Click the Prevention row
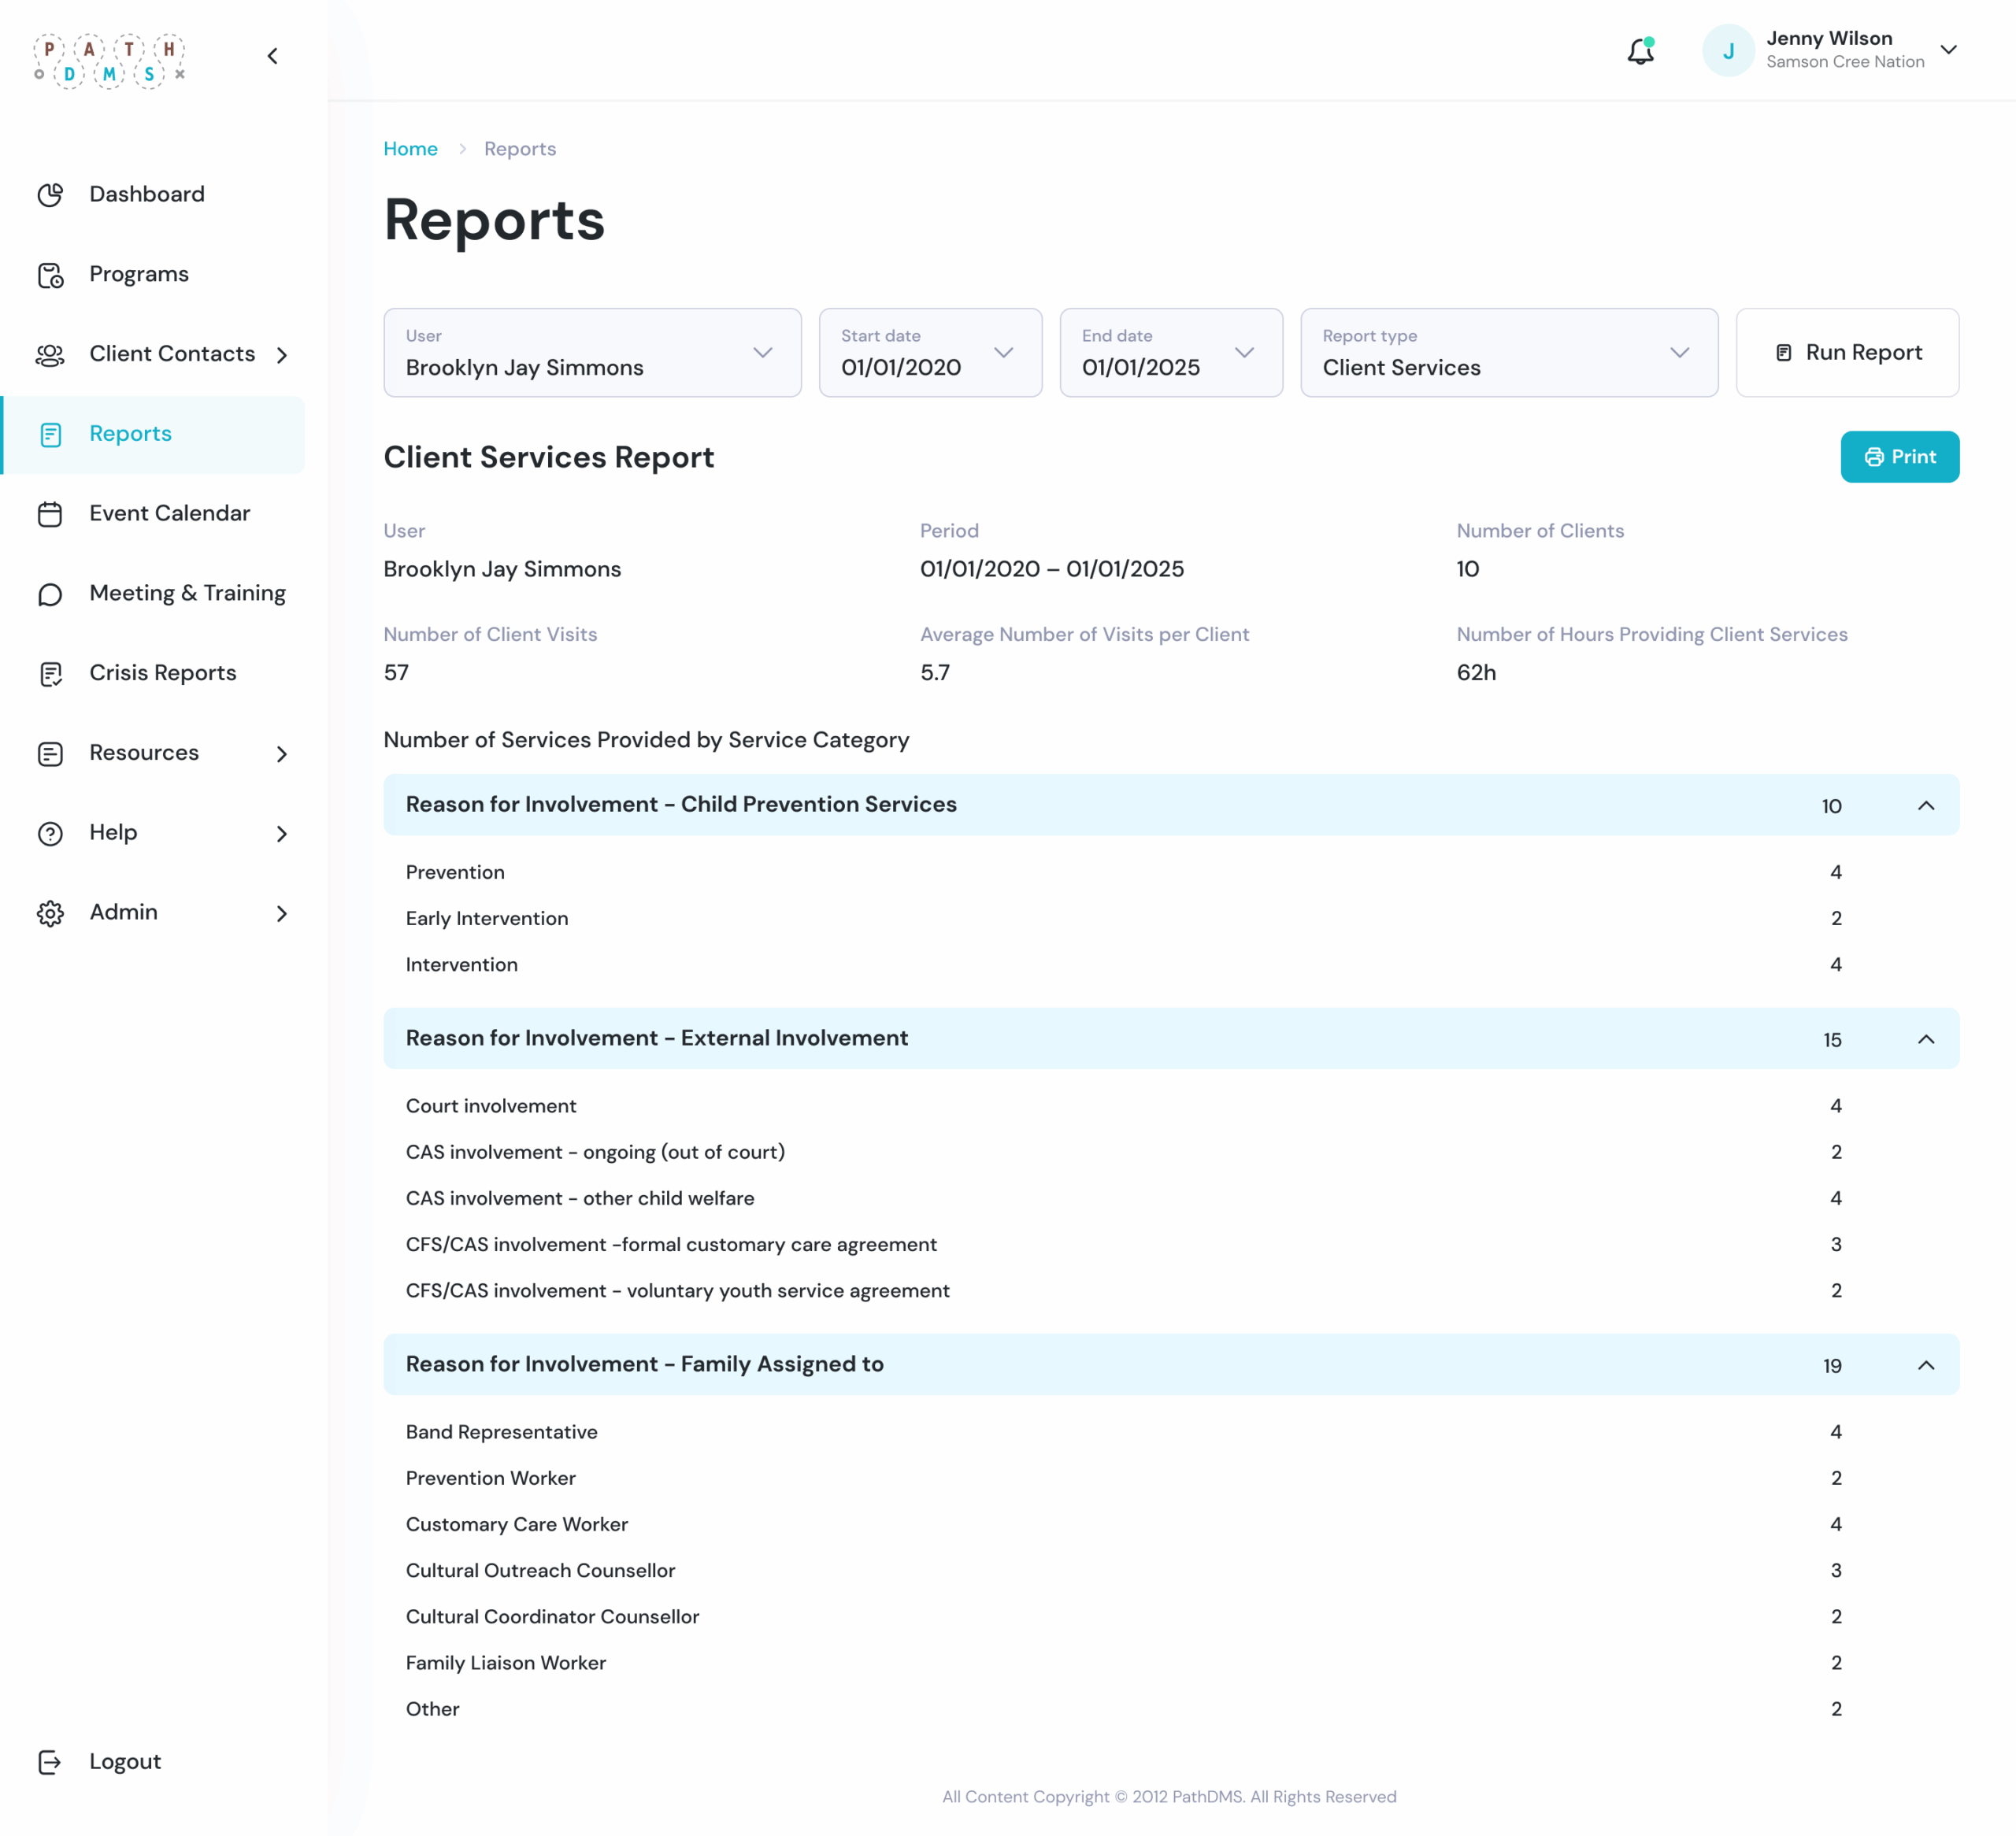2016x1836 pixels. [x=1171, y=873]
